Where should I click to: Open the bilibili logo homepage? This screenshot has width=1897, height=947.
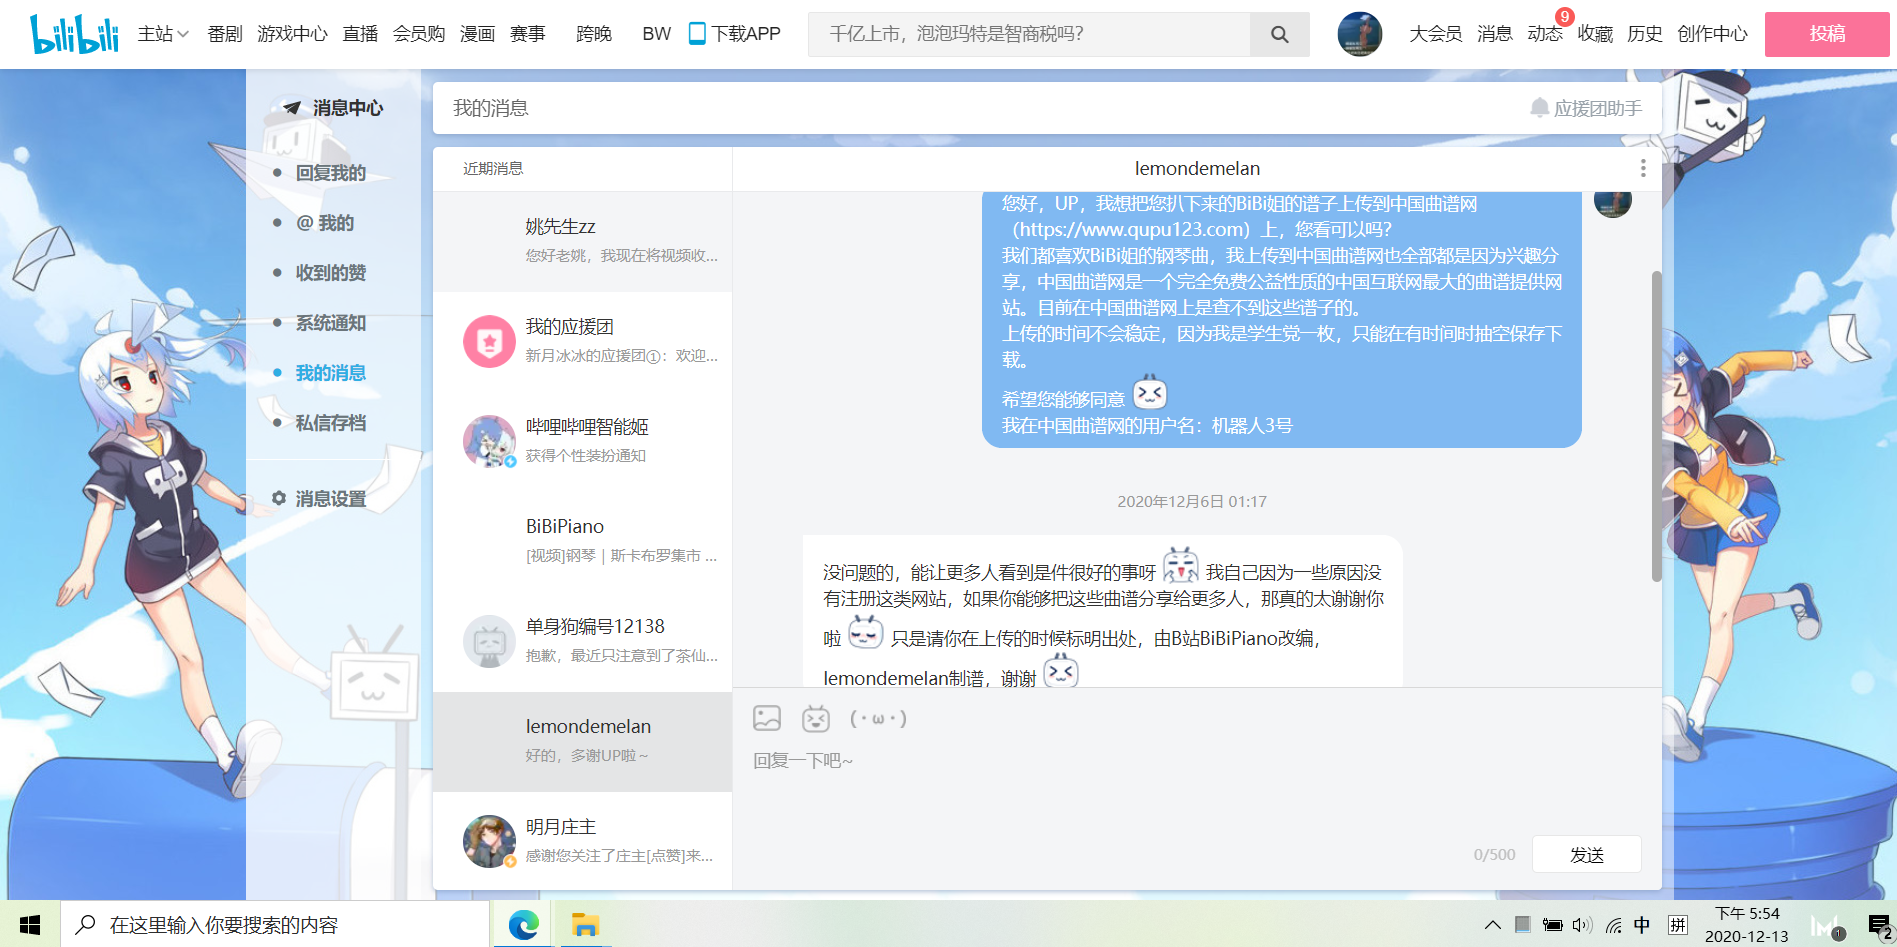coord(74,34)
